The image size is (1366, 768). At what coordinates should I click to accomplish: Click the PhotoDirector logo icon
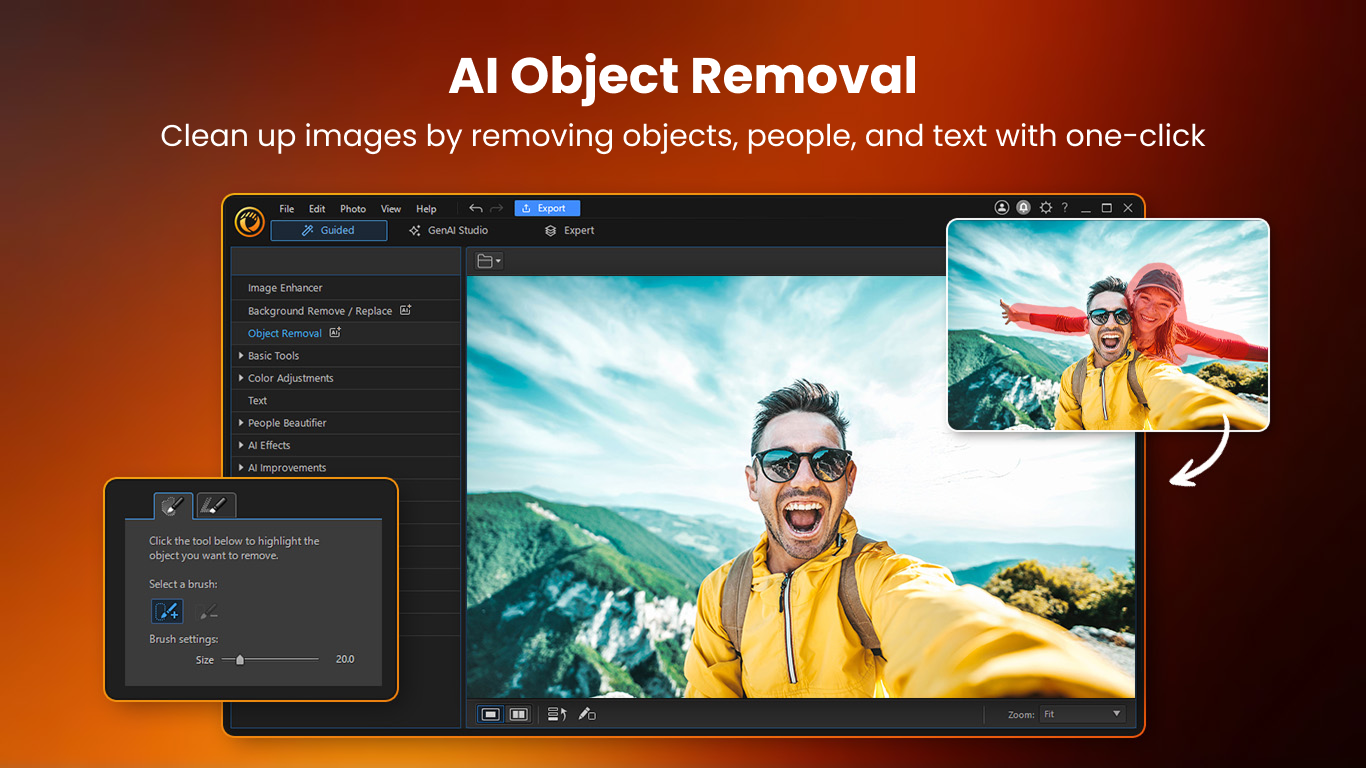[249, 222]
